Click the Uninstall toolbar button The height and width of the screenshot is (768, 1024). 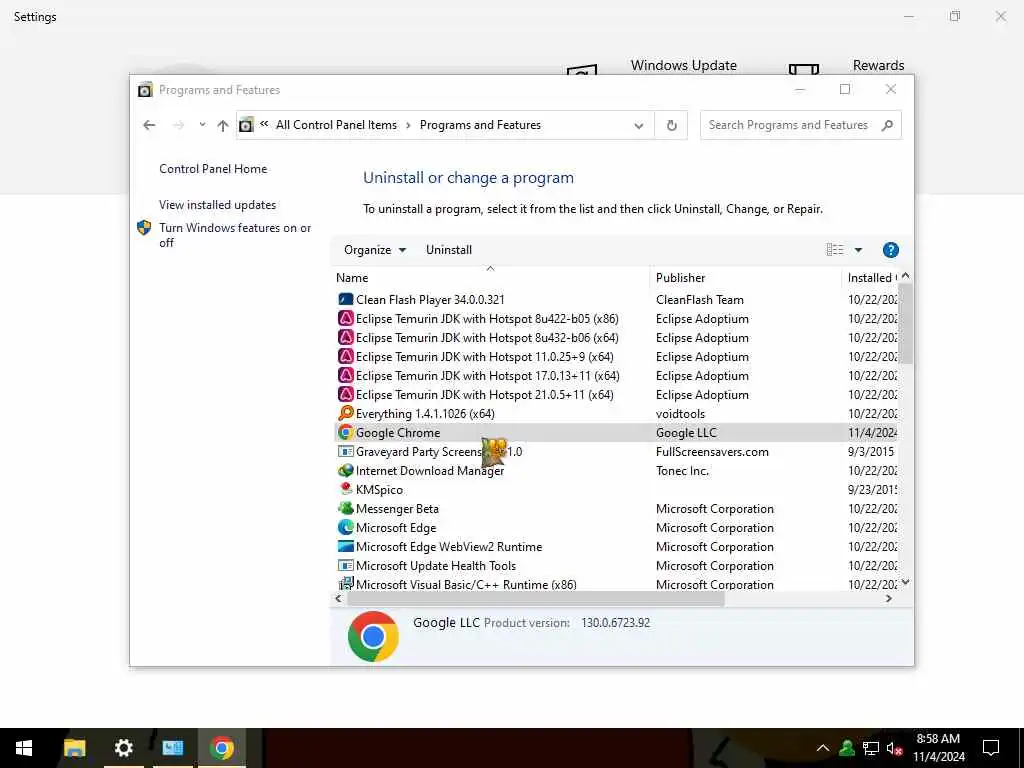(x=449, y=250)
